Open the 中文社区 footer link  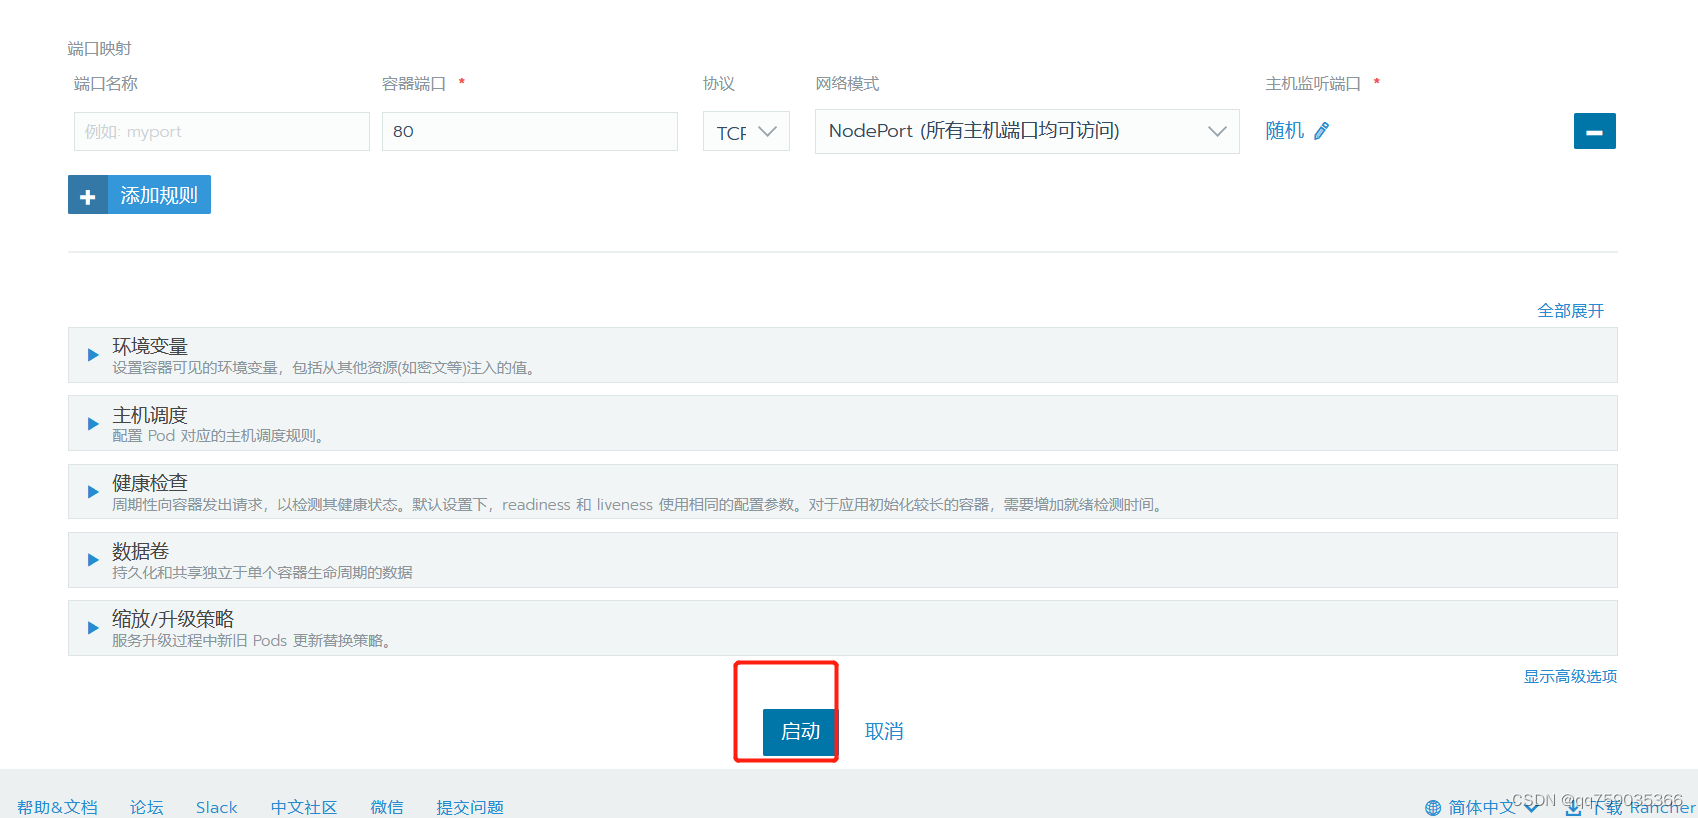tap(304, 807)
